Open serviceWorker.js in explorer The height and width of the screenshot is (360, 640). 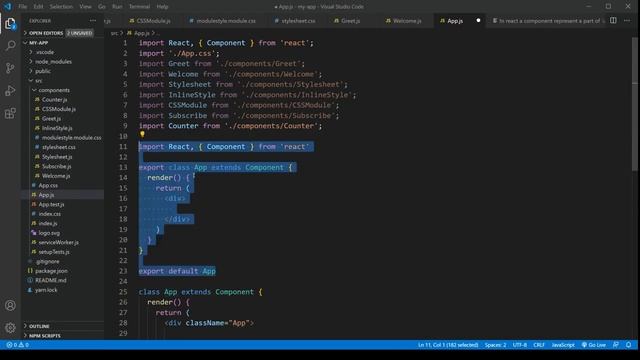click(62, 242)
